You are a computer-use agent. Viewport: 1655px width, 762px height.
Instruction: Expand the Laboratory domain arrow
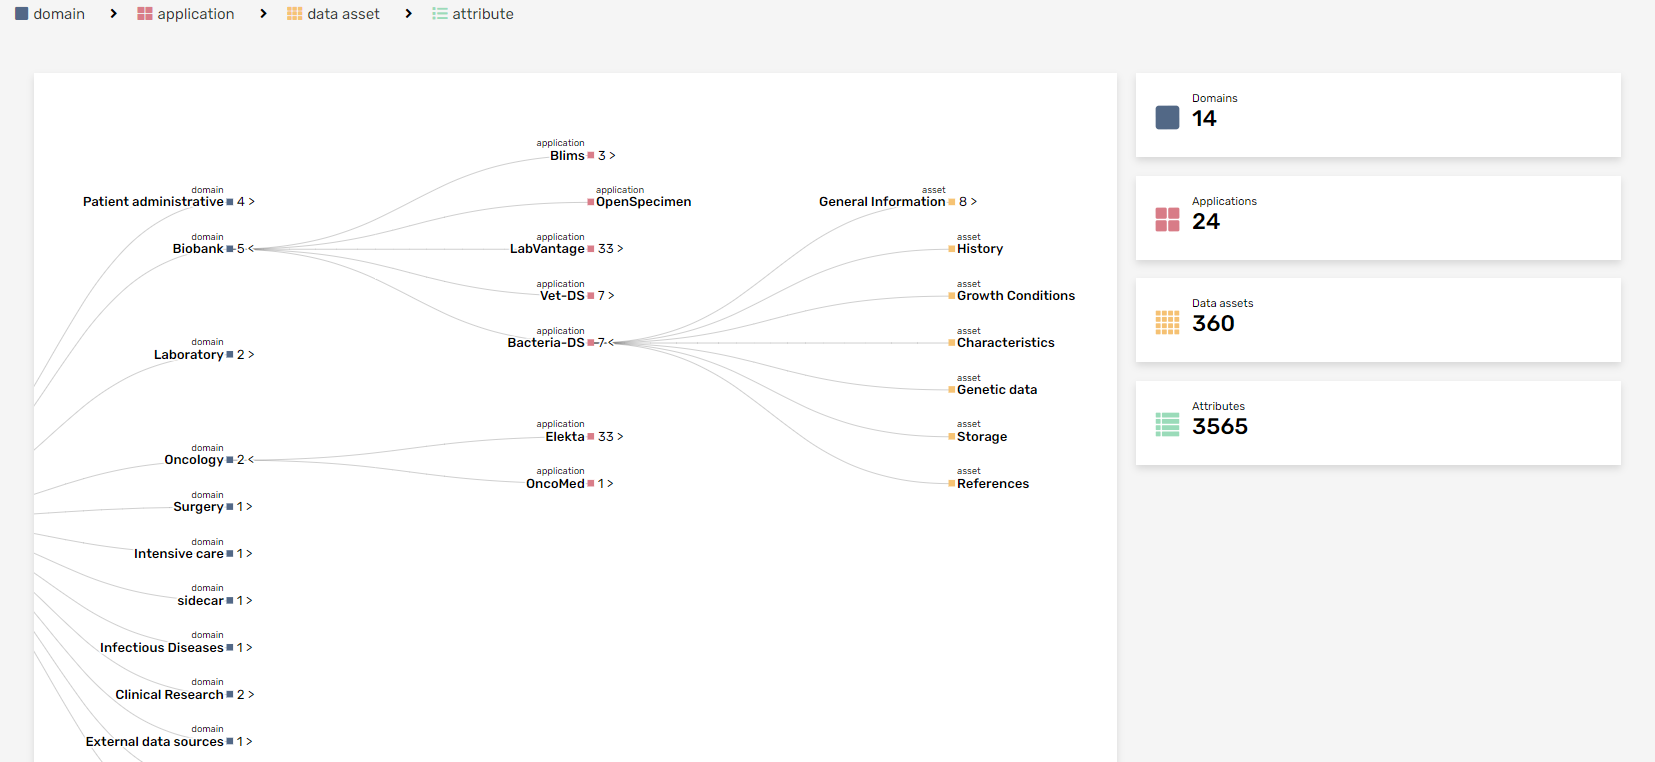[x=252, y=355]
